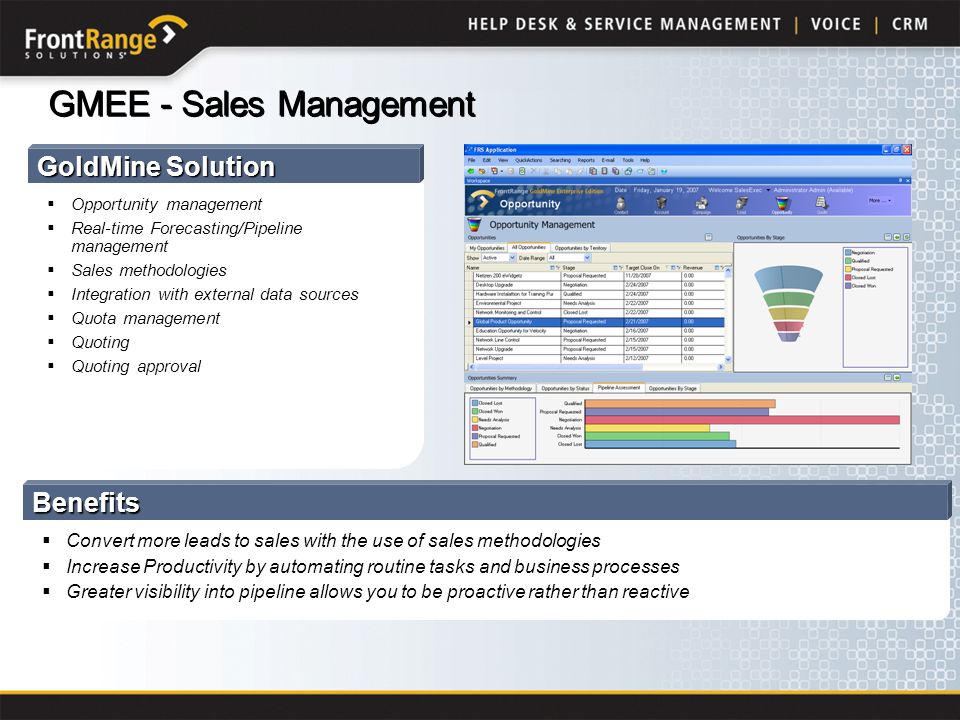This screenshot has height=720, width=960.
Task: Click the refresh button in Opportunities By Stage header
Action: 906,237
